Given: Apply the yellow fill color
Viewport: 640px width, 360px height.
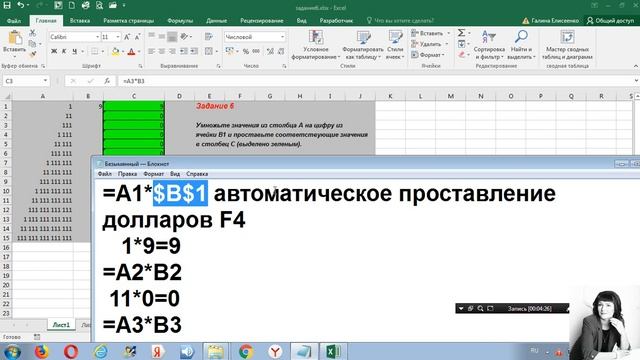Looking at the screenshot, I should coord(116,51).
